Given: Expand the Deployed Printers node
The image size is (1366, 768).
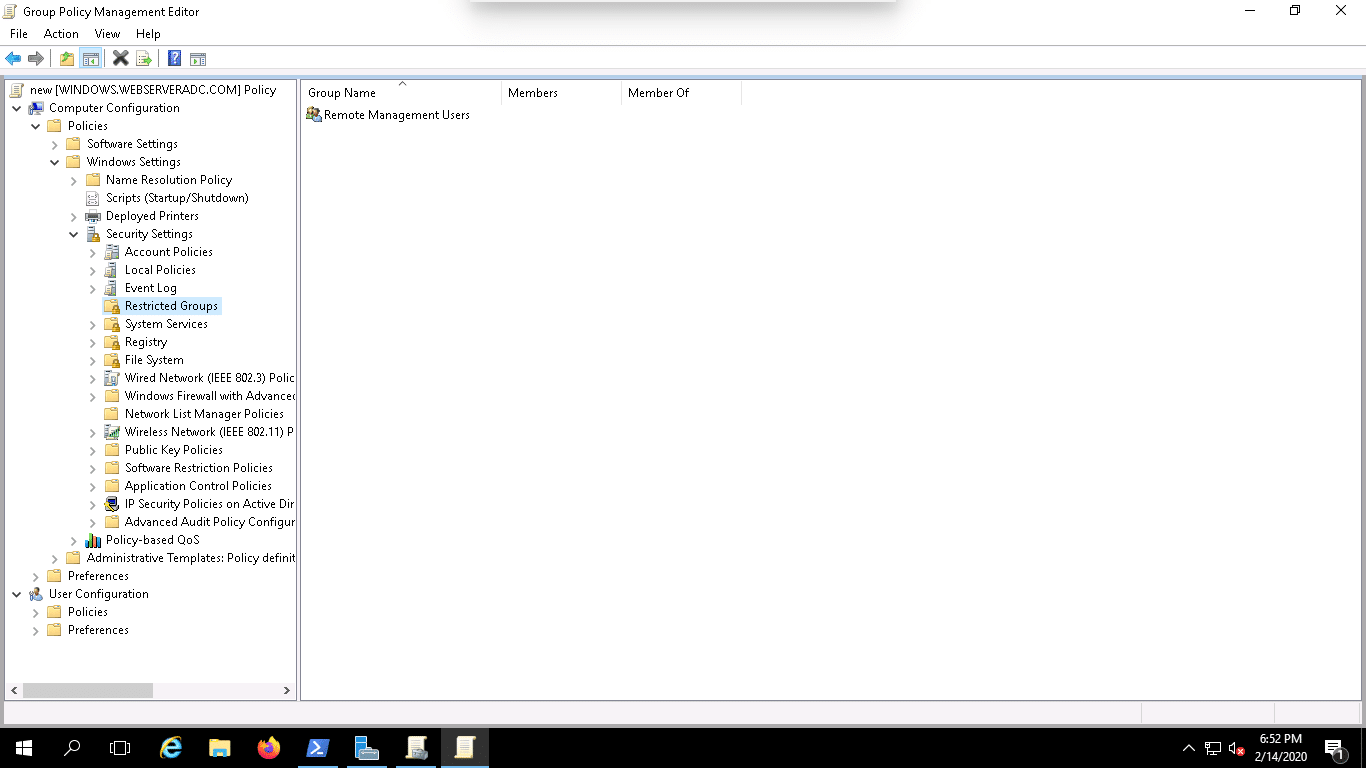Looking at the screenshot, I should [74, 216].
